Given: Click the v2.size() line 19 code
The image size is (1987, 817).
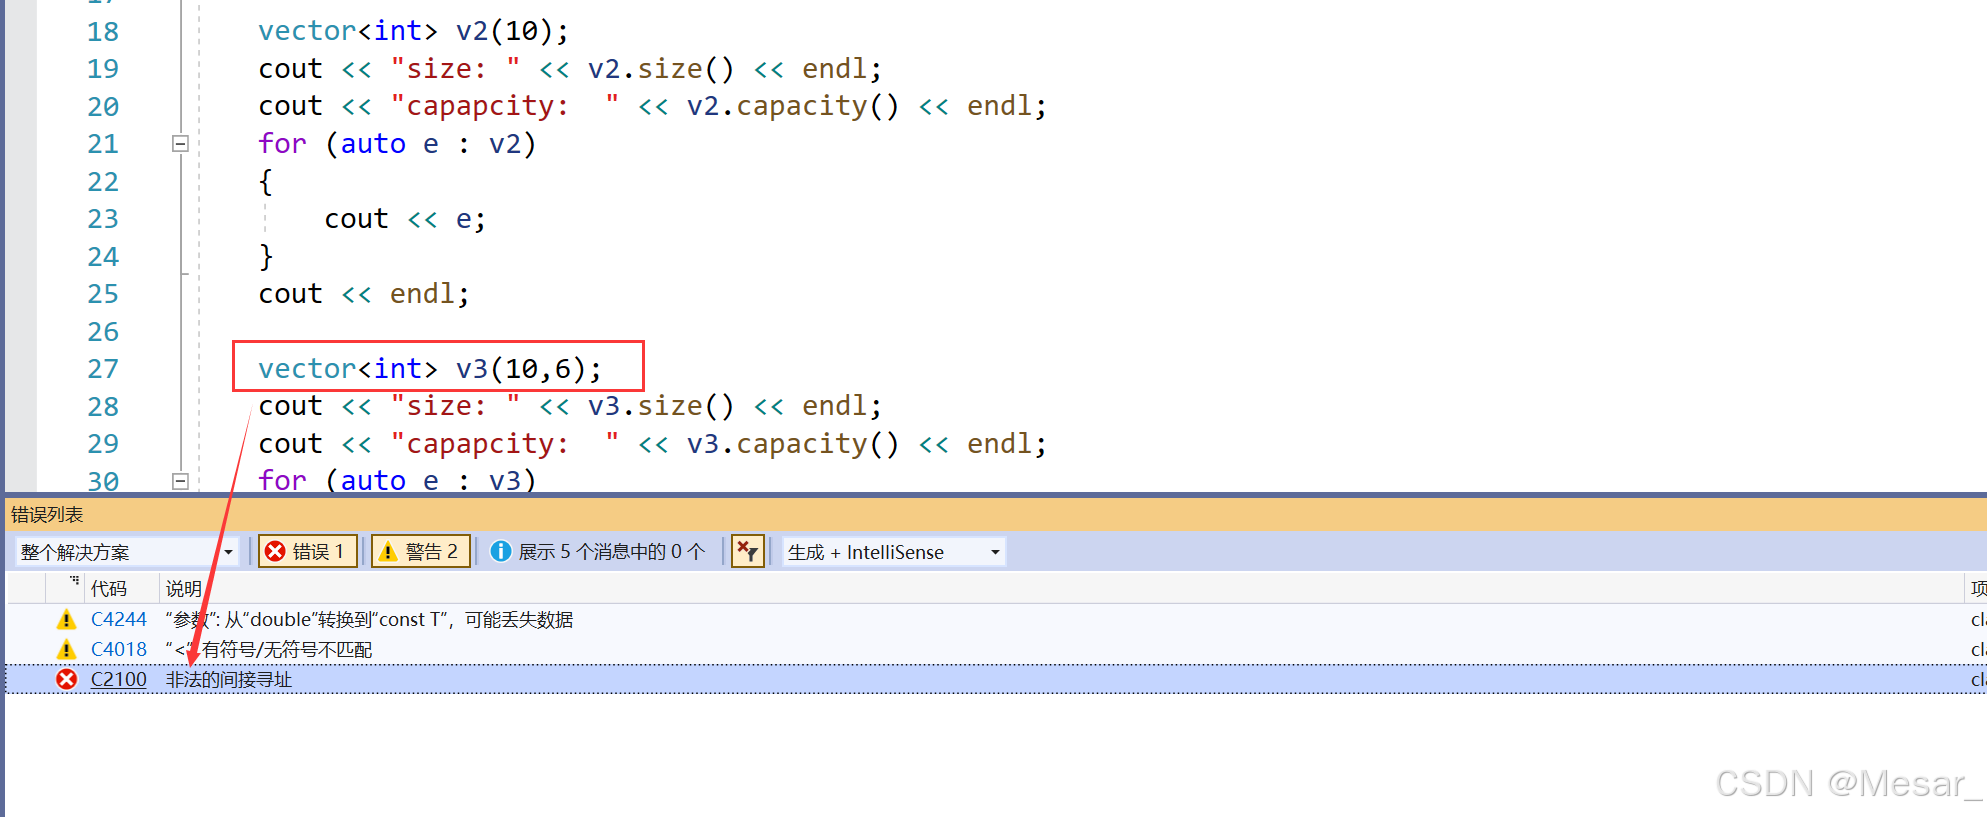Looking at the screenshot, I should [570, 69].
